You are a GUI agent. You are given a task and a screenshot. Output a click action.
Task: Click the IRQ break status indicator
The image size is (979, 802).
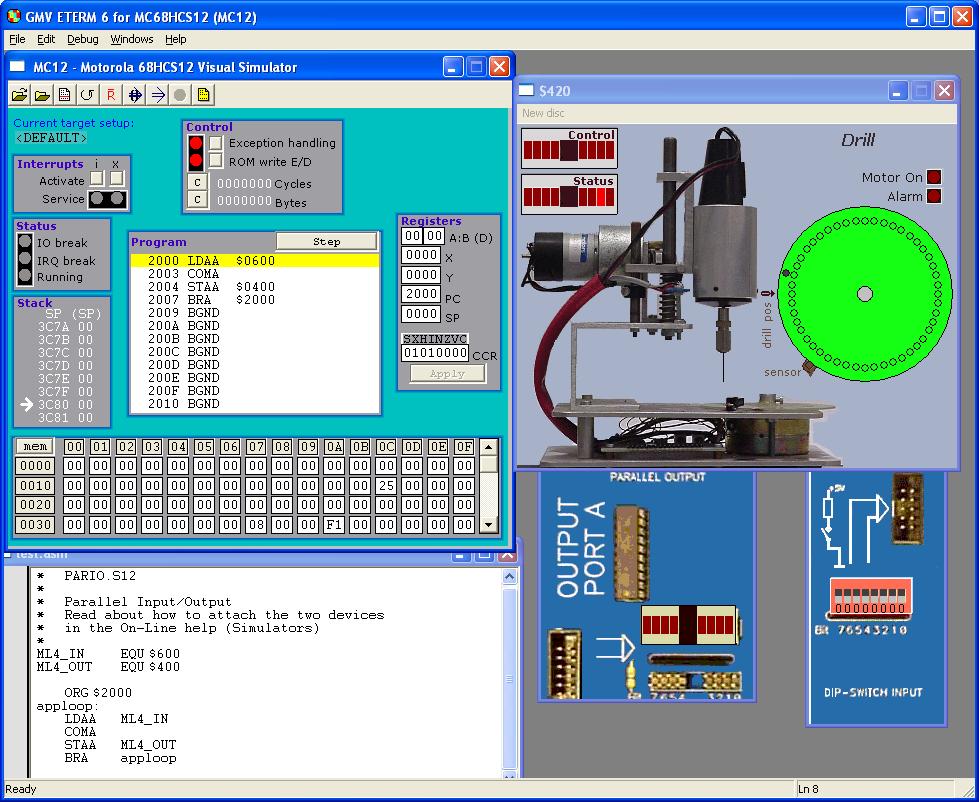(x=25, y=258)
